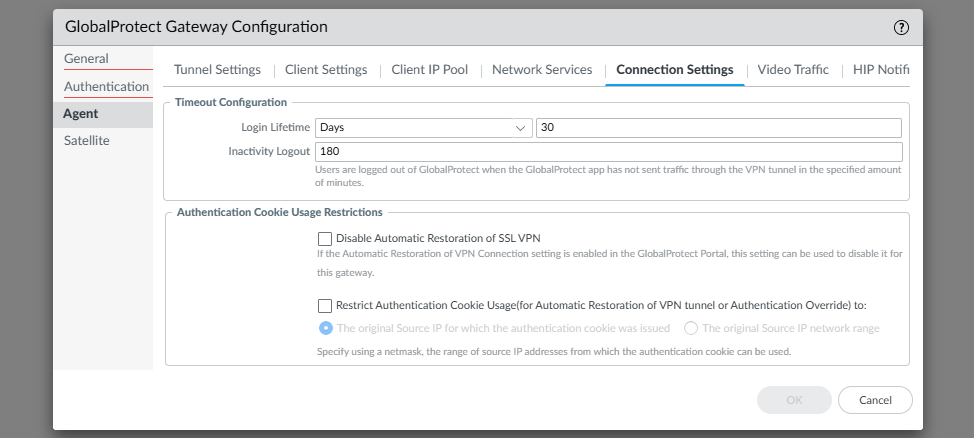Go to the Authentication sidebar section

(106, 87)
